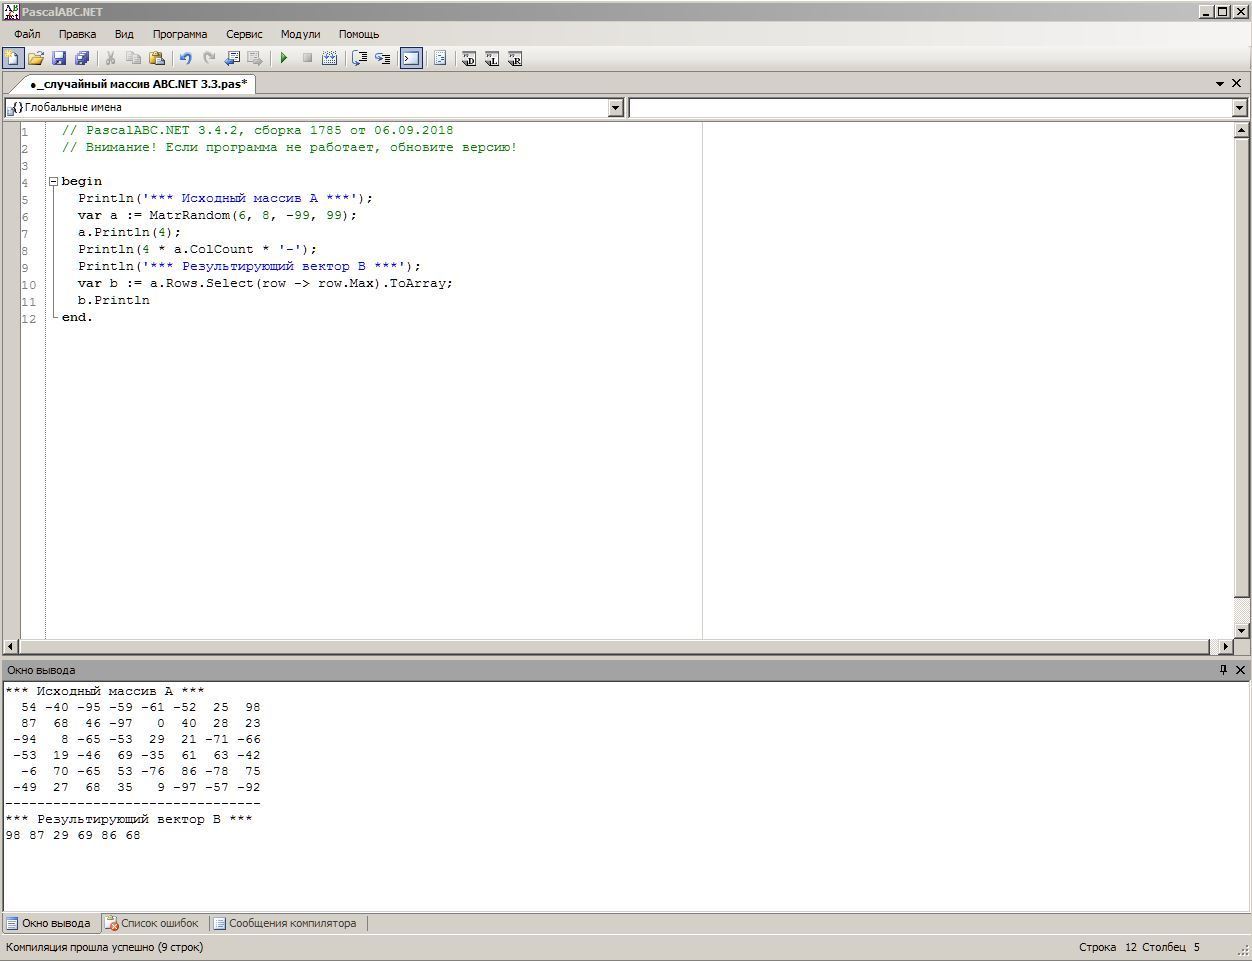Switch to the Список ошибок tab
Image resolution: width=1252 pixels, height=961 pixels.
pyautogui.click(x=152, y=923)
